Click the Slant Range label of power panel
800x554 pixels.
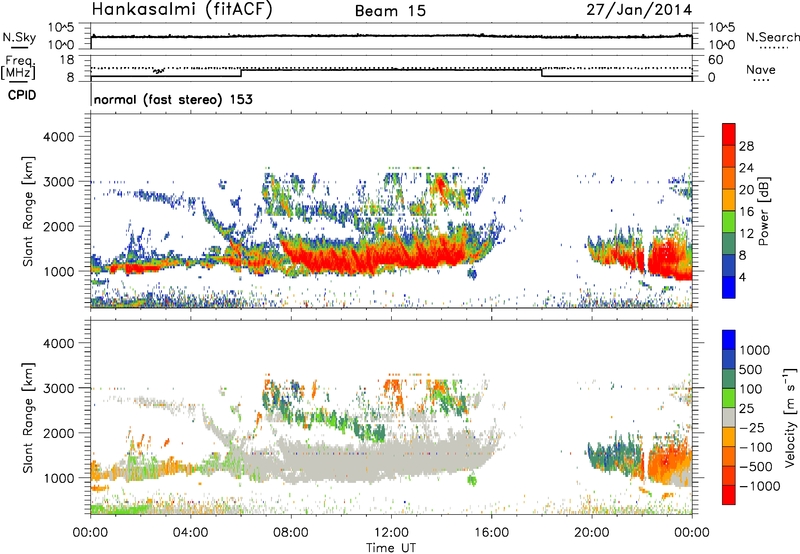[28, 211]
